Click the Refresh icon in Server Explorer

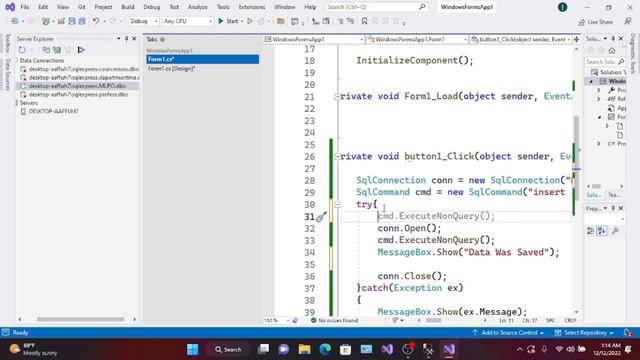[22, 50]
